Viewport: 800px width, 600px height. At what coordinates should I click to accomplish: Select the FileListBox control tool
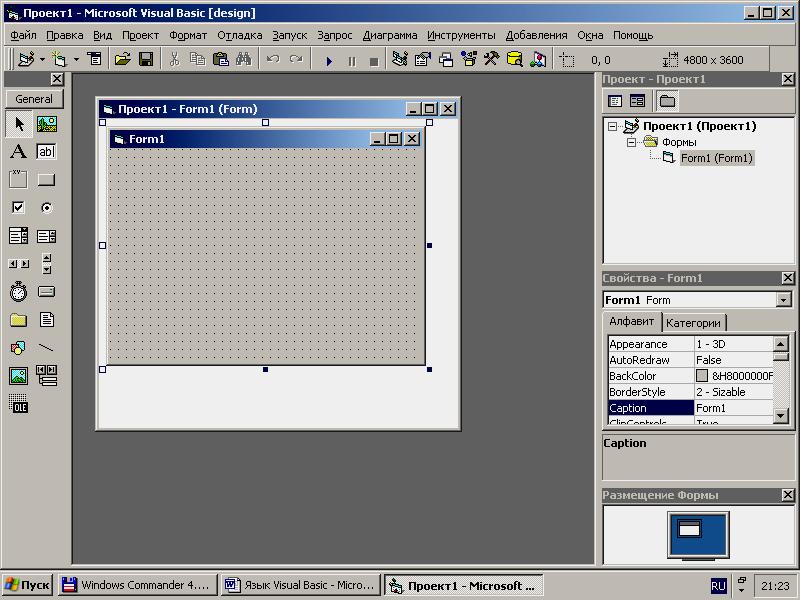pyautogui.click(x=46, y=320)
